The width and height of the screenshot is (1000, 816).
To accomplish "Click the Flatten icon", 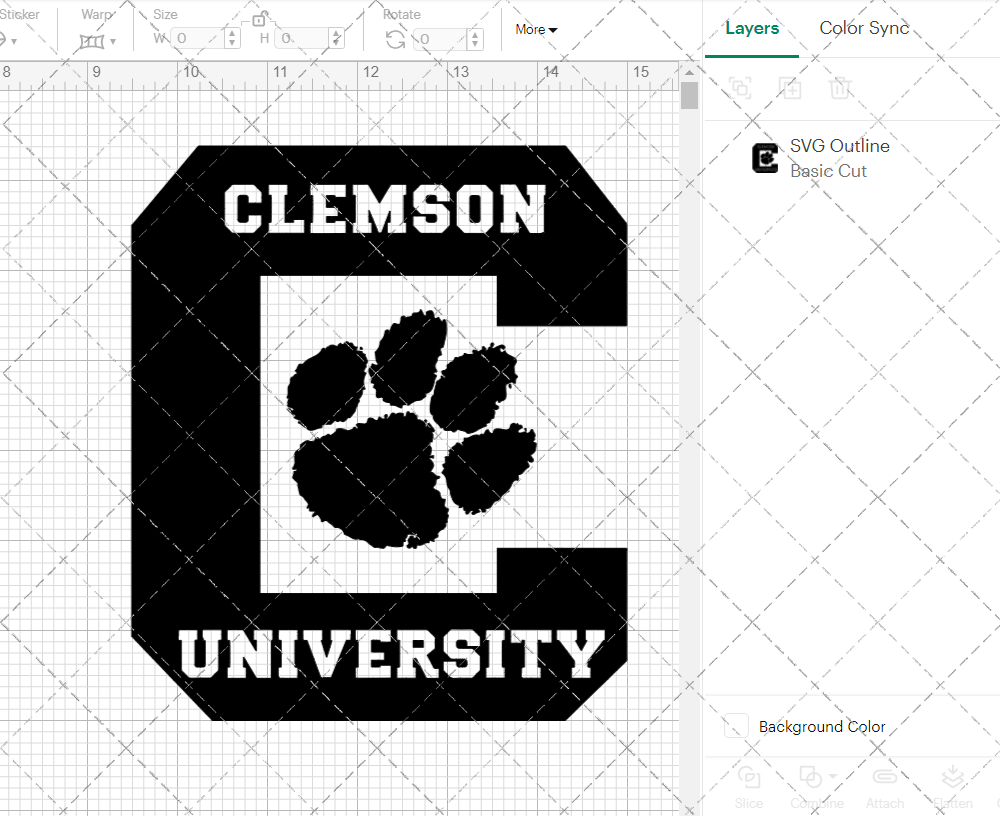I will 952,789.
